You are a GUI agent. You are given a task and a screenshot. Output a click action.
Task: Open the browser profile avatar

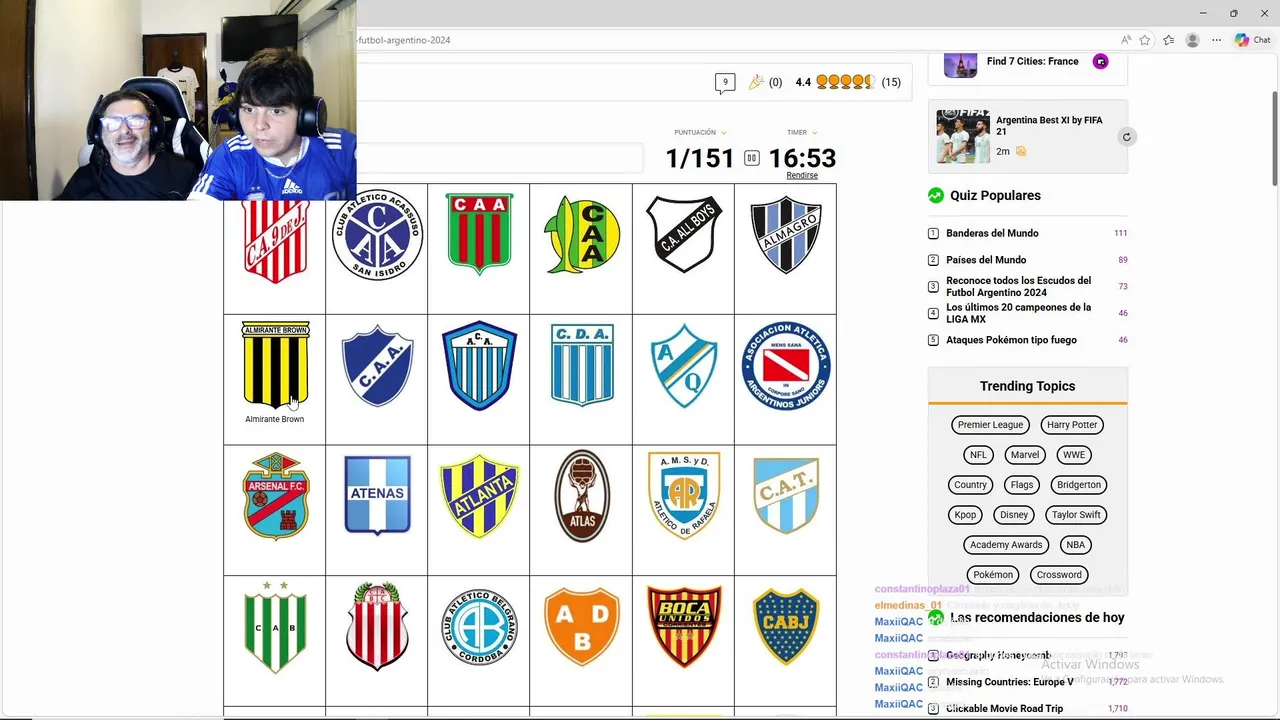tap(1192, 40)
